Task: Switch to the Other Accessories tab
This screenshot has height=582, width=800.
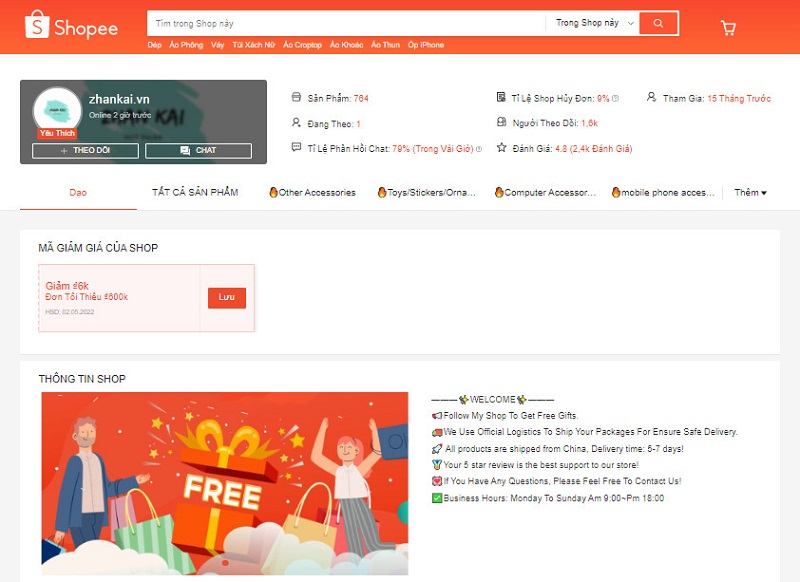Action: (312, 192)
